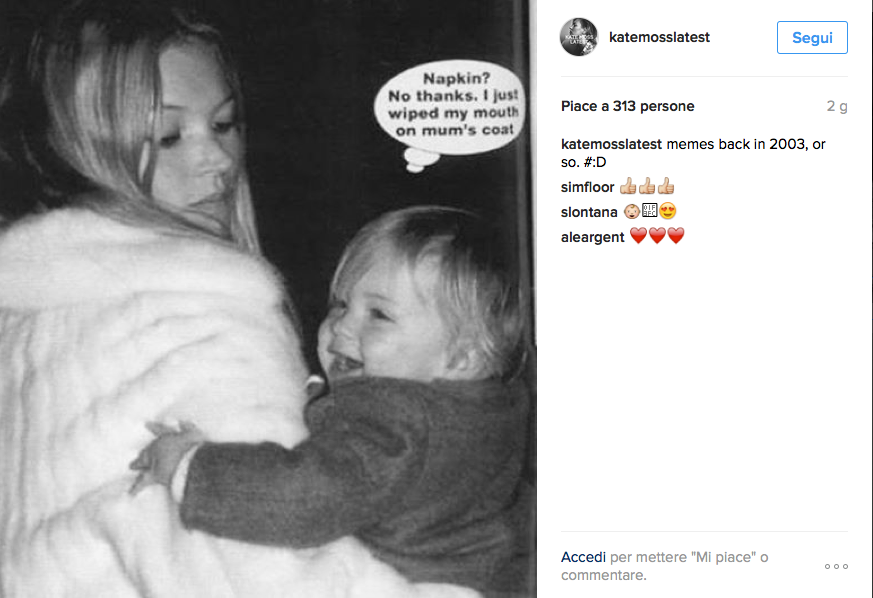Open the katemosslatest username in header
873x598 pixels.
tap(659, 37)
